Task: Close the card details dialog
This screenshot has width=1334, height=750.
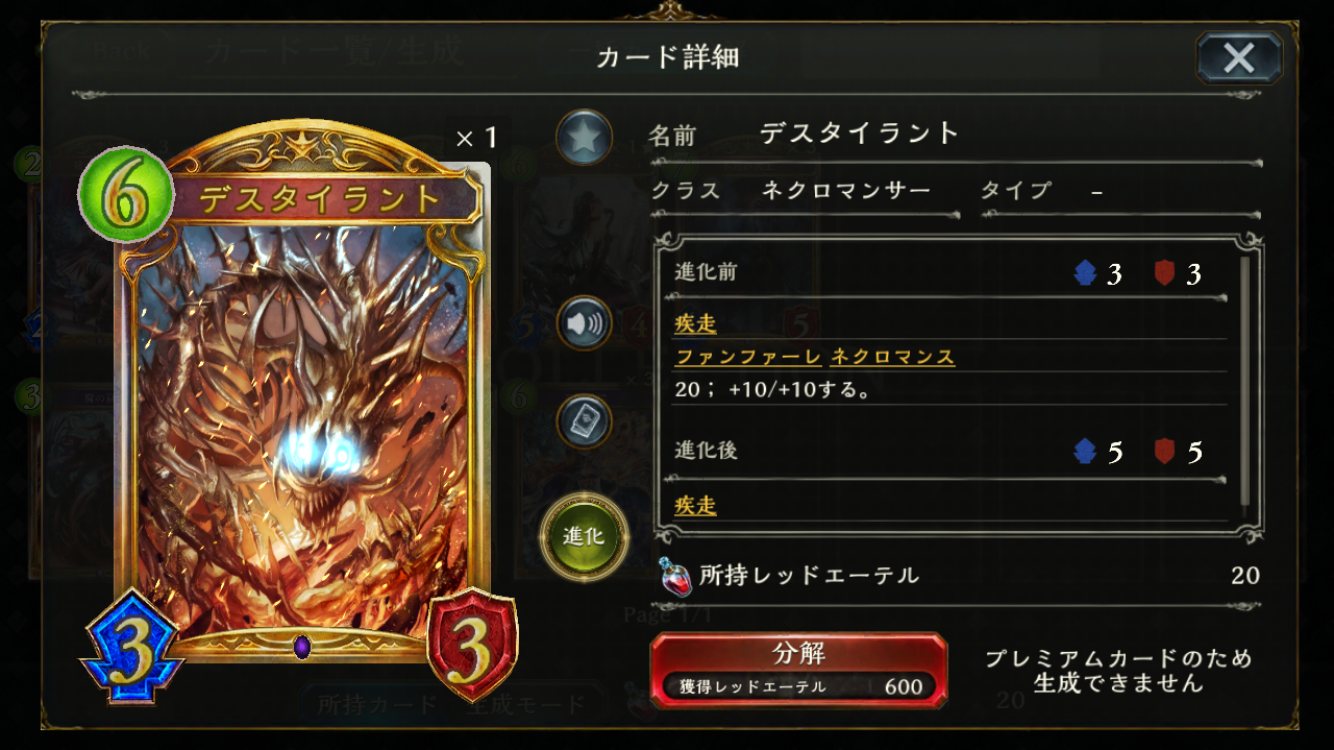Action: click(x=1239, y=57)
